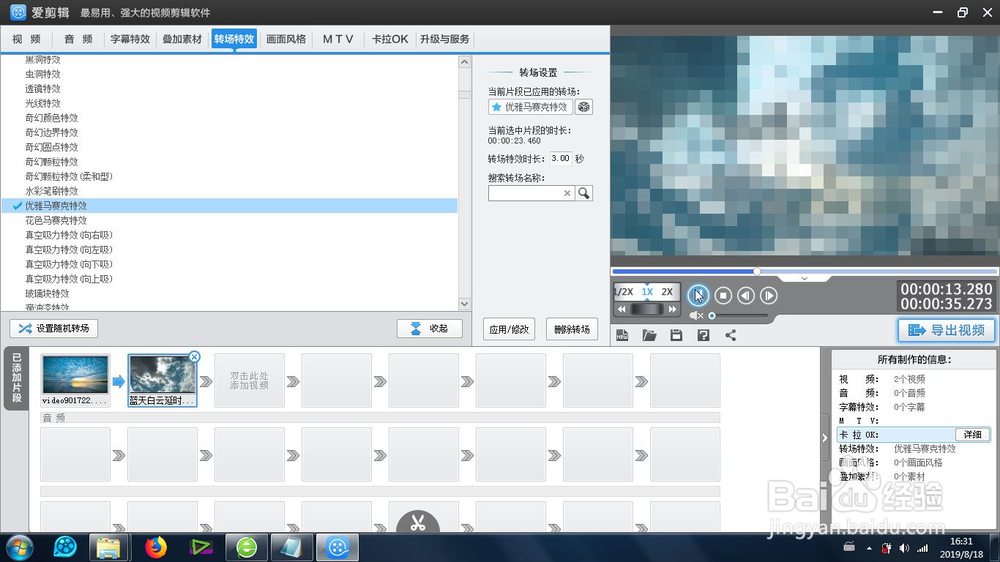This screenshot has width=1000, height=562.
Task: Select 透镜特效 transition
Action: tap(43, 88)
